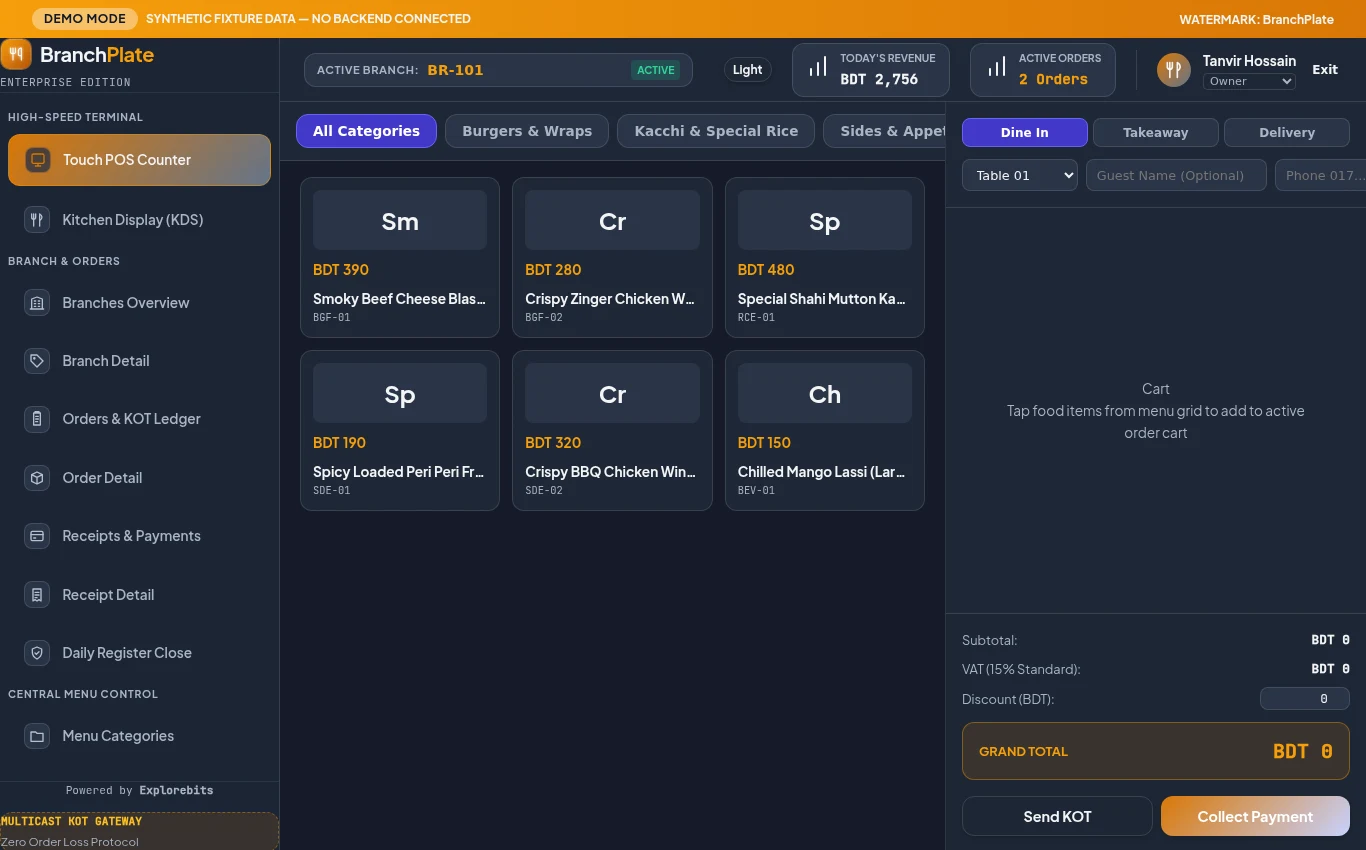This screenshot has height=850, width=1366.
Task: Open Branch Detail page
Action: coord(139,361)
